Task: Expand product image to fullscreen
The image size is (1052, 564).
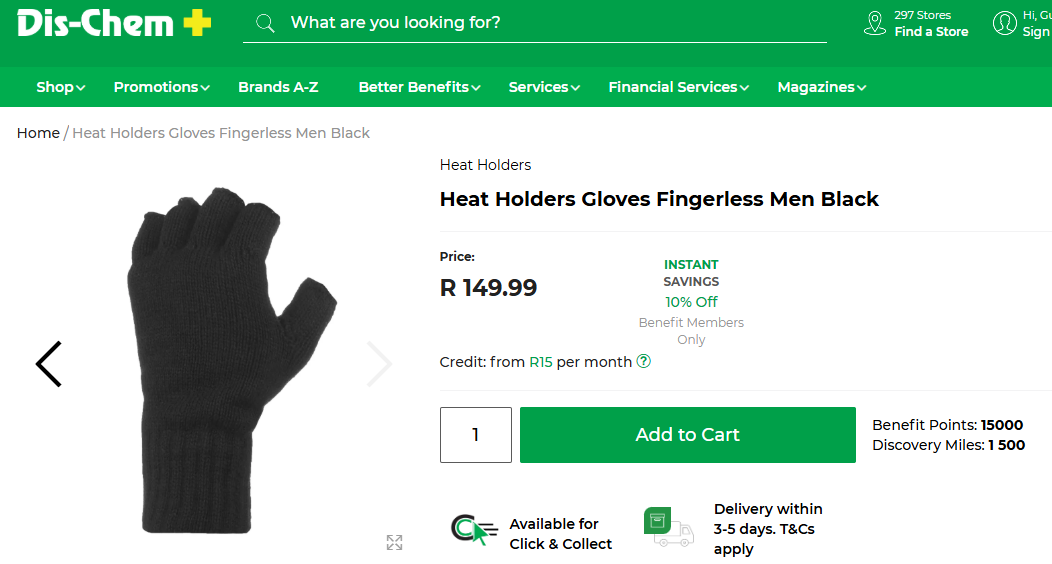Action: 394,542
